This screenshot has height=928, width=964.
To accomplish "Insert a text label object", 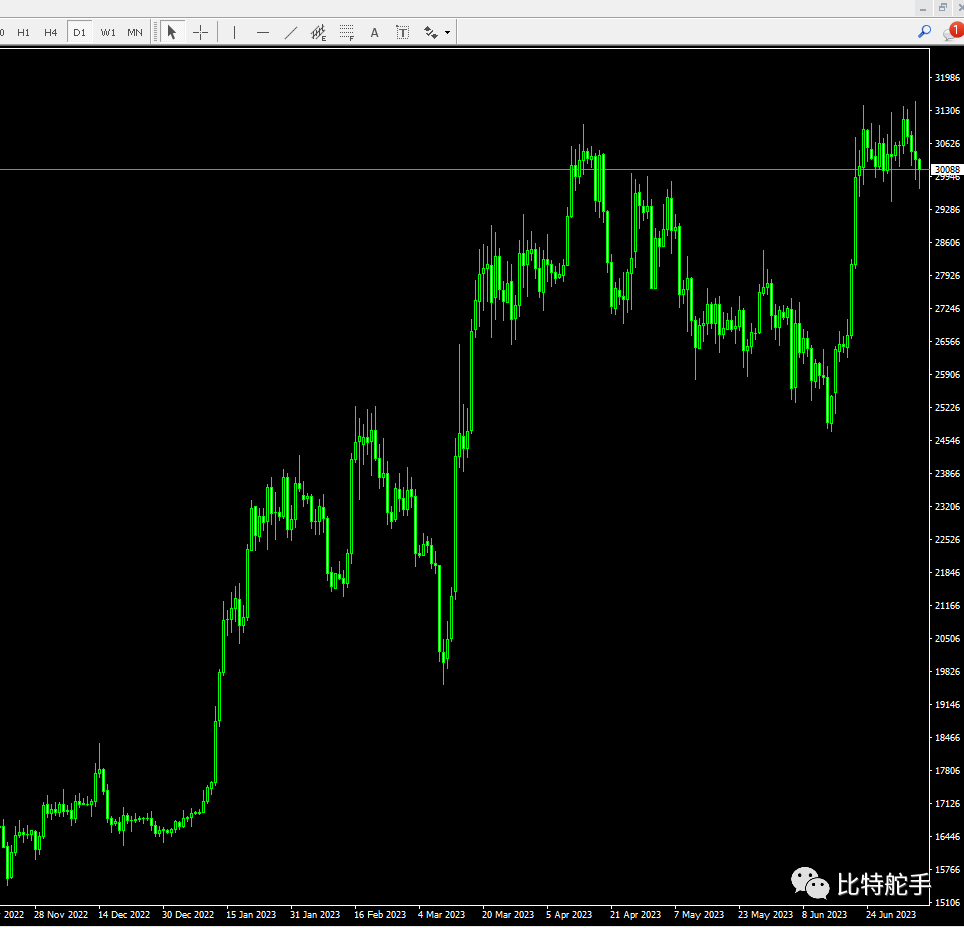I will click(x=403, y=32).
